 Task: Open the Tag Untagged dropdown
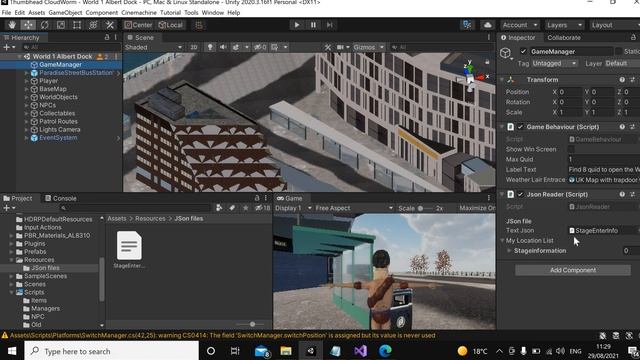coord(555,64)
